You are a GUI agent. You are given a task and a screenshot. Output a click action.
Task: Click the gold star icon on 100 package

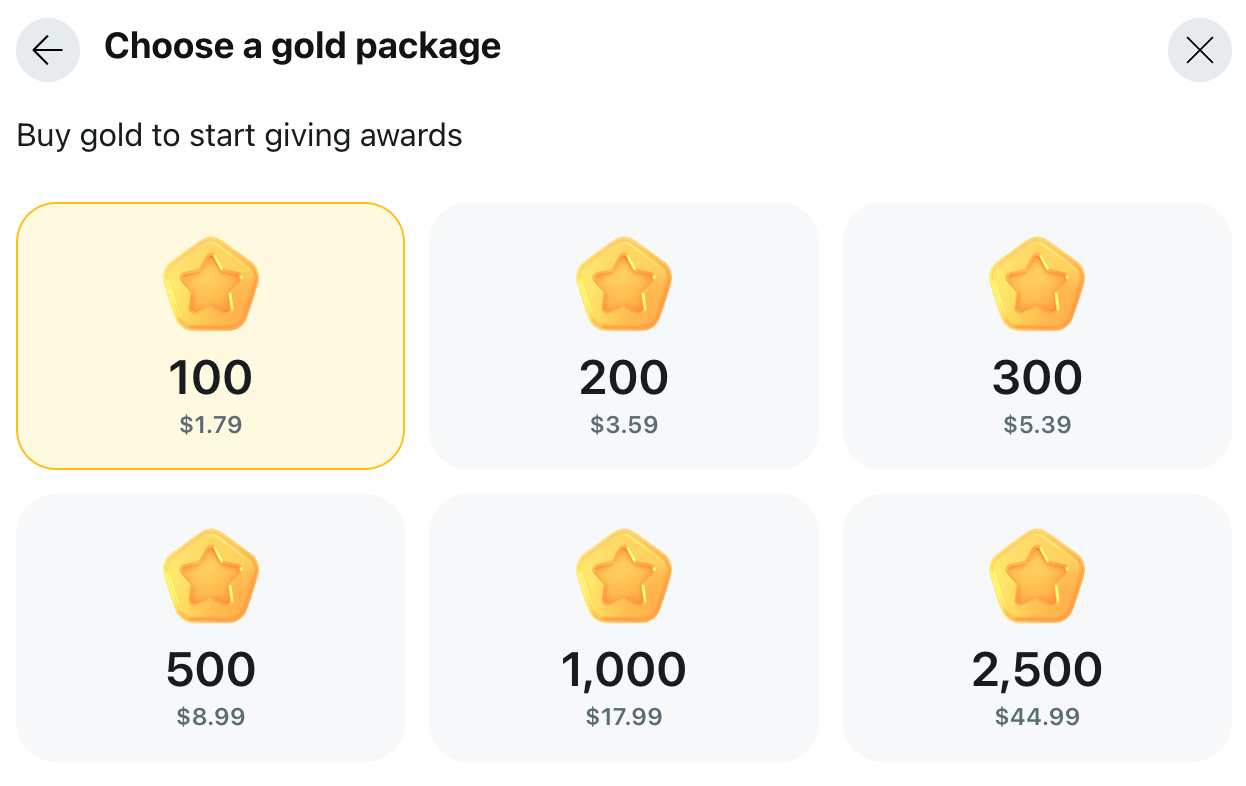[x=211, y=283]
